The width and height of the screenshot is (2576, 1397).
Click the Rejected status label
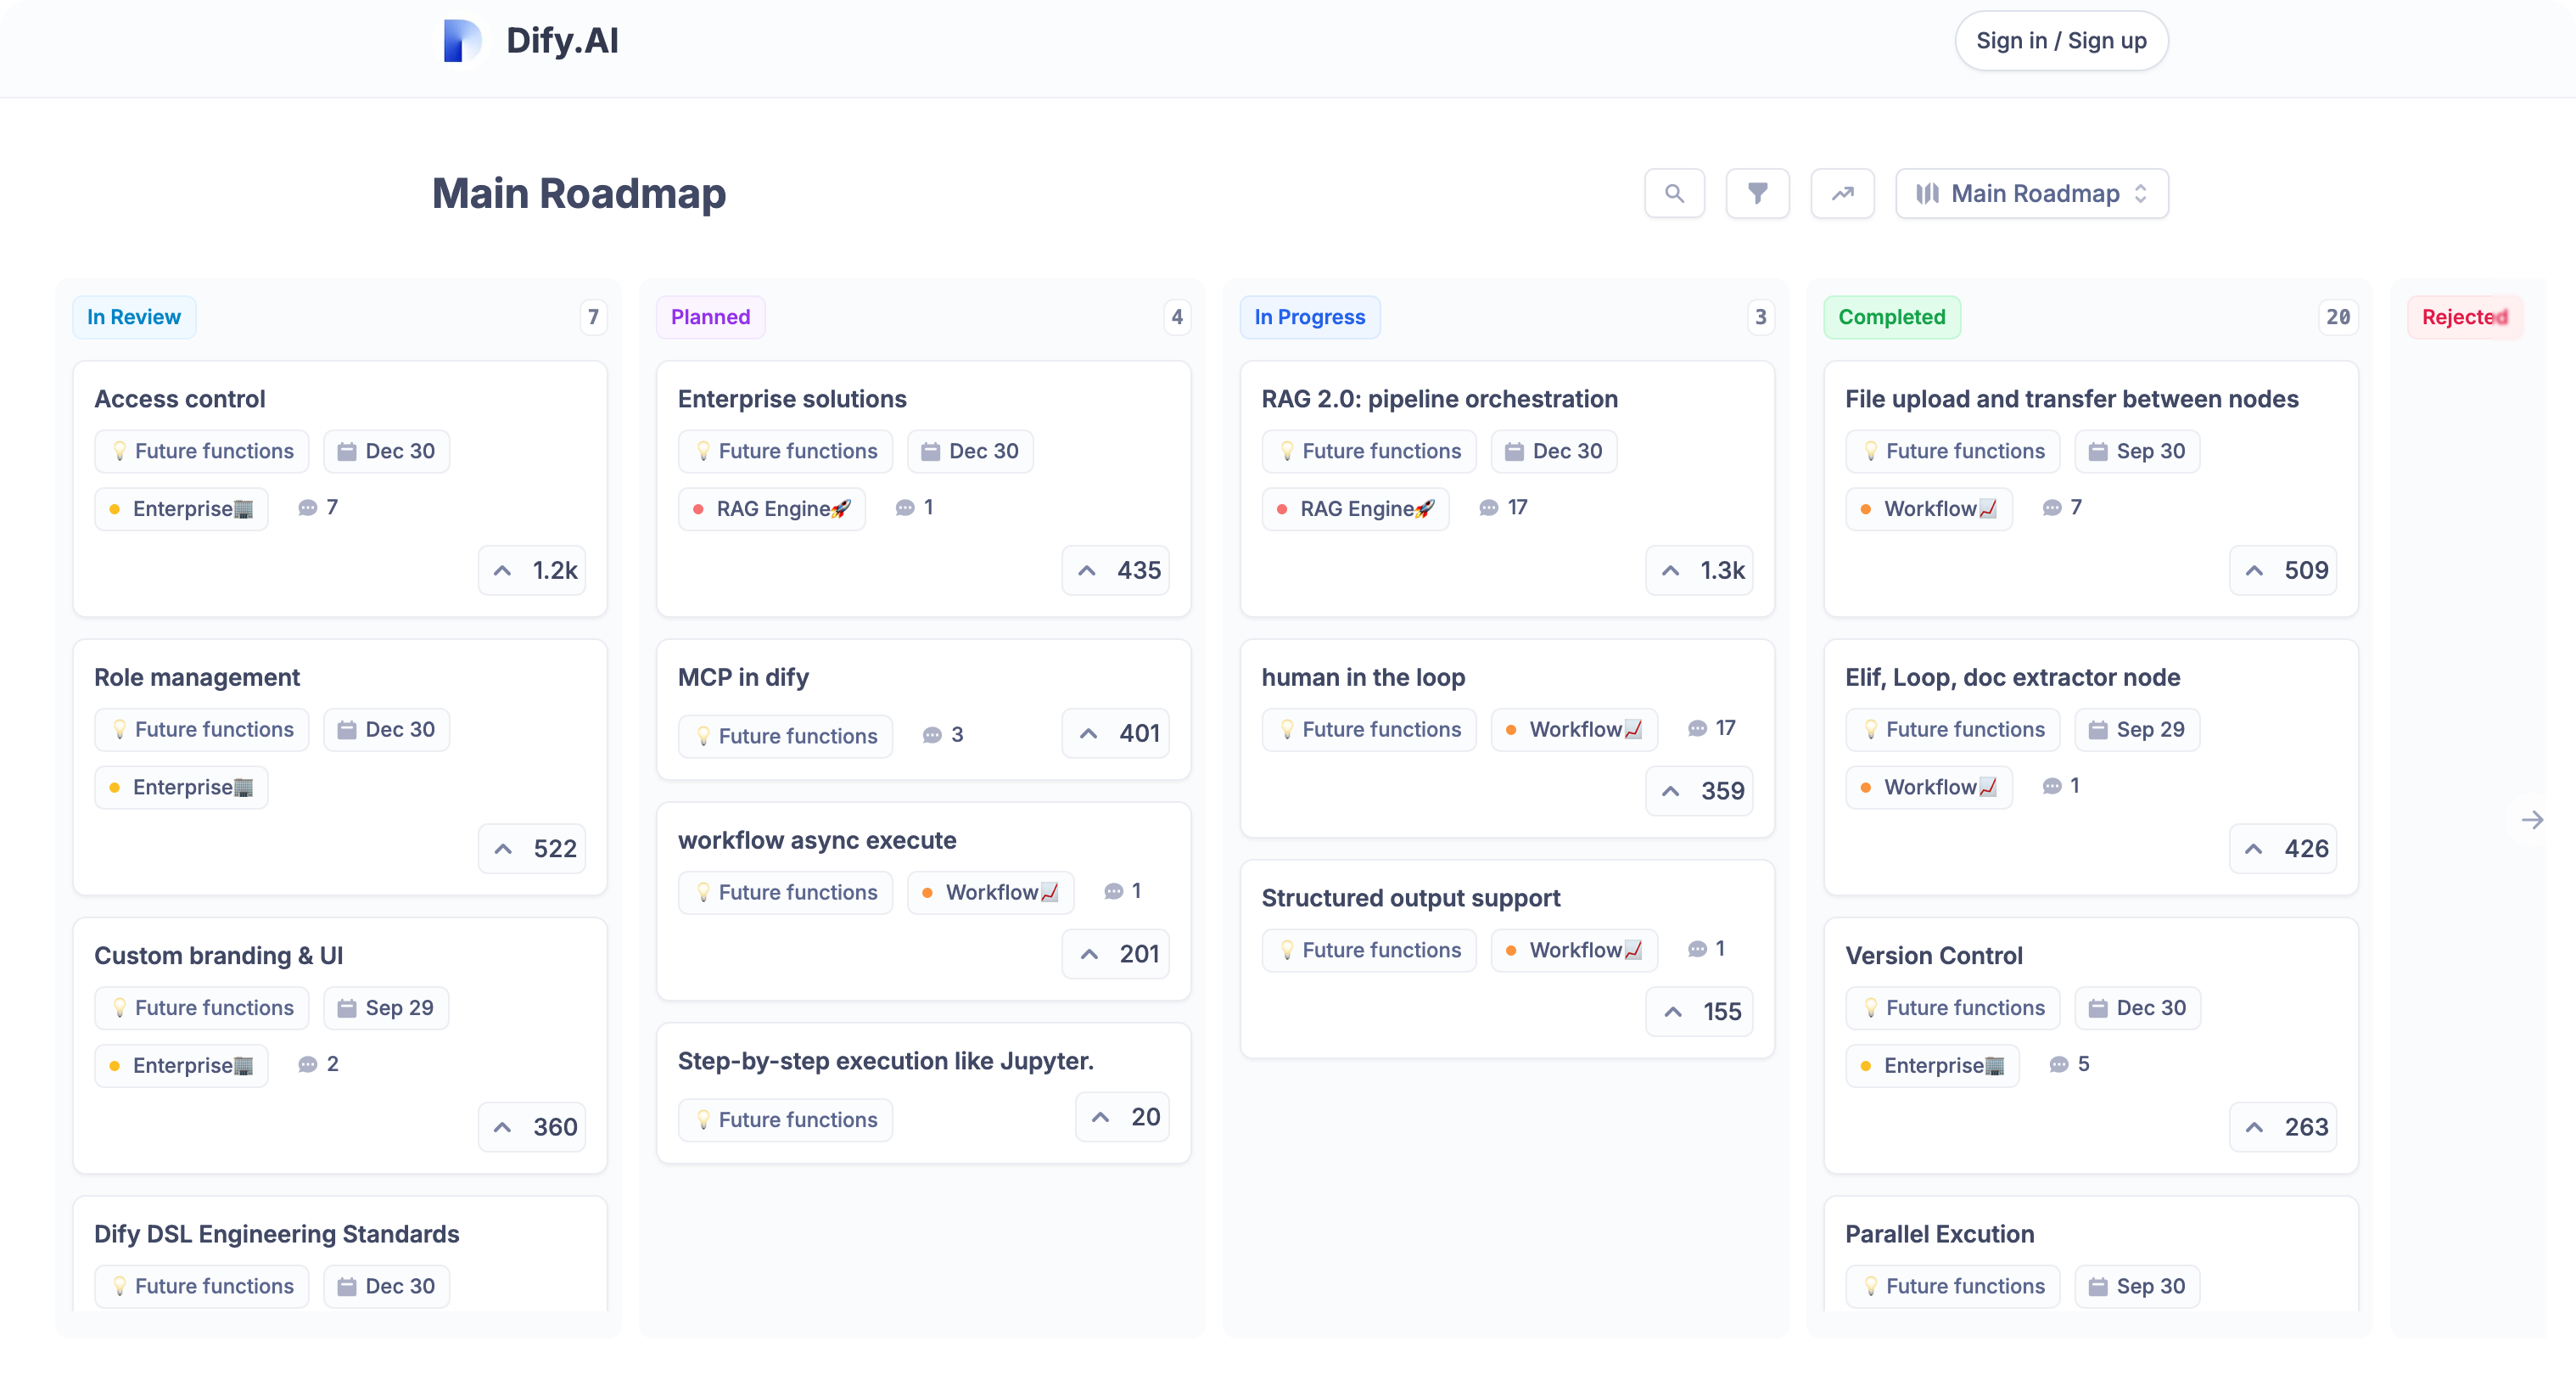2464,317
